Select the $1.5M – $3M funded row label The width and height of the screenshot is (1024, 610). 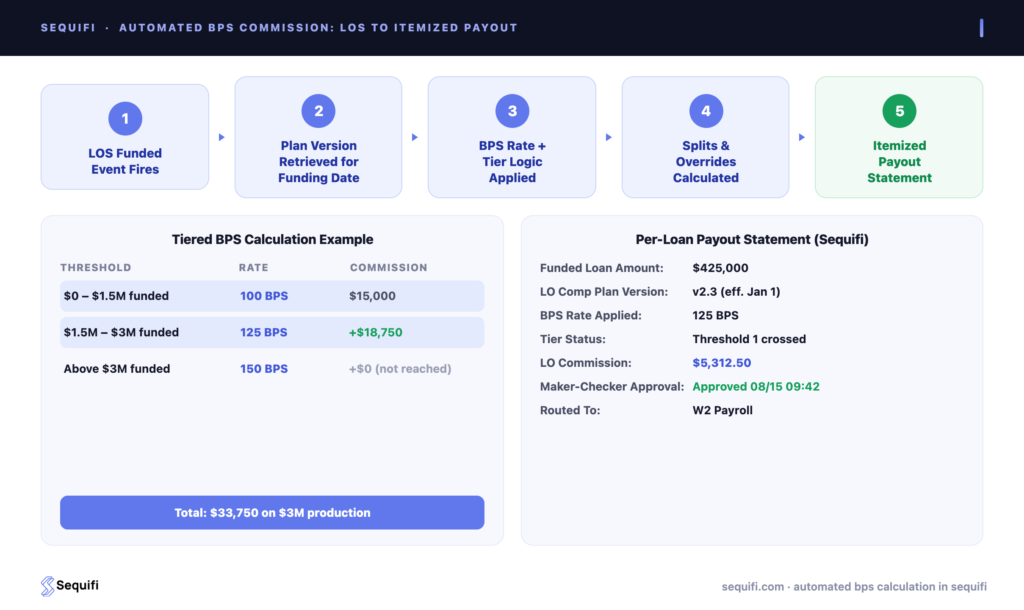coord(121,332)
